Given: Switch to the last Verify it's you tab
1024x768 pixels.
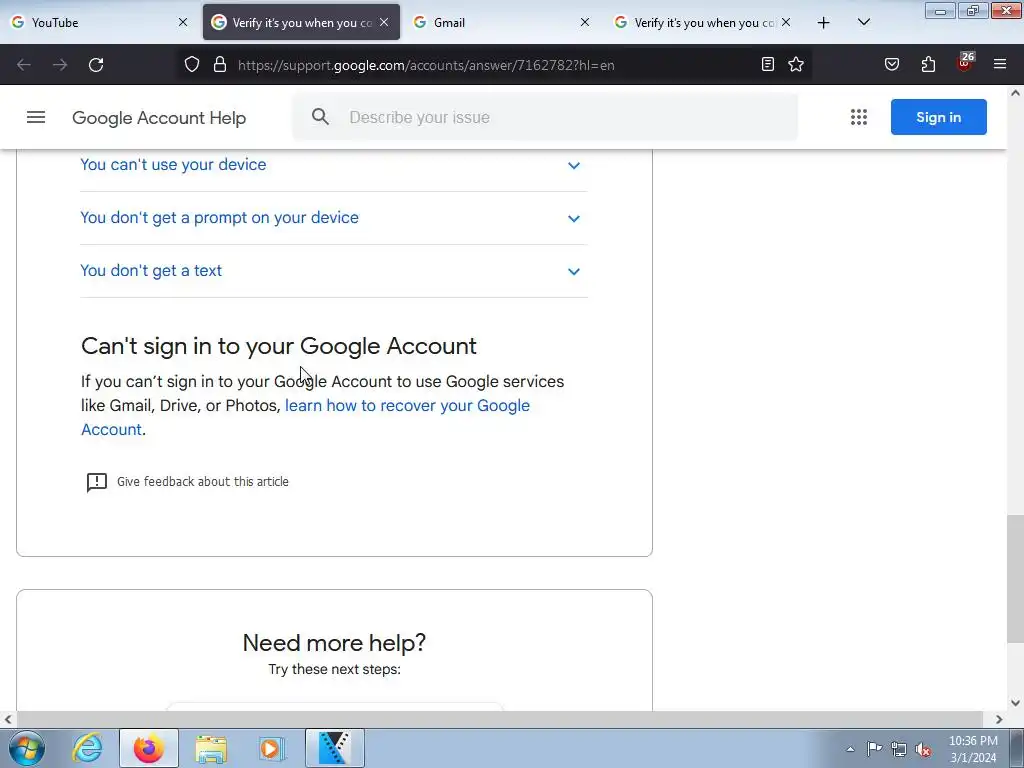Looking at the screenshot, I should pyautogui.click(x=703, y=22).
